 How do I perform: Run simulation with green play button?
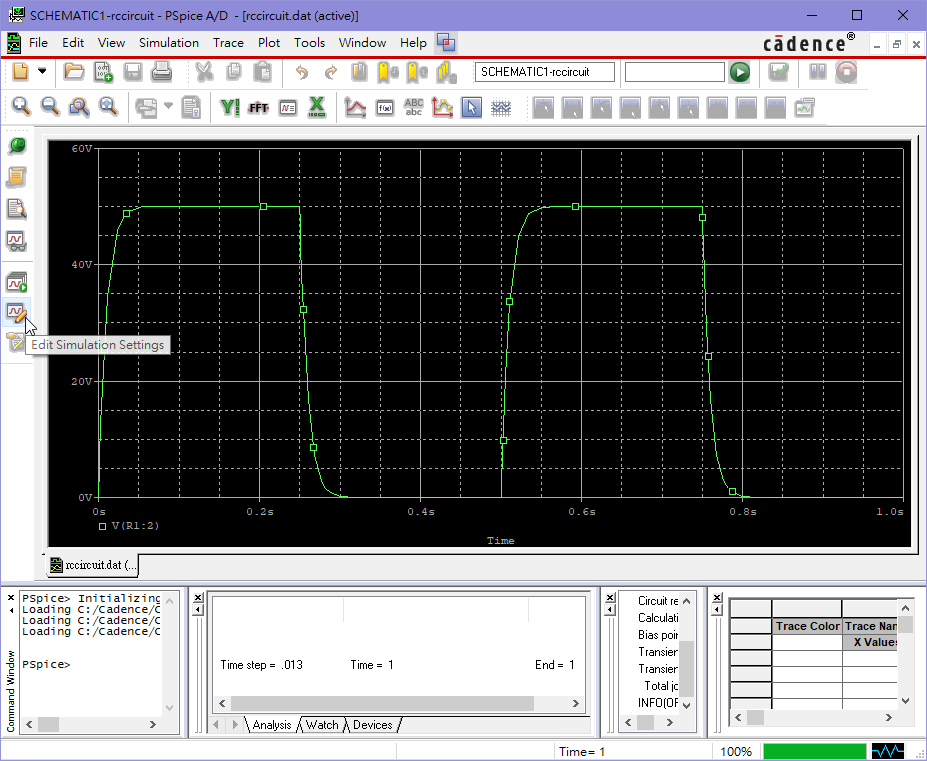point(740,72)
